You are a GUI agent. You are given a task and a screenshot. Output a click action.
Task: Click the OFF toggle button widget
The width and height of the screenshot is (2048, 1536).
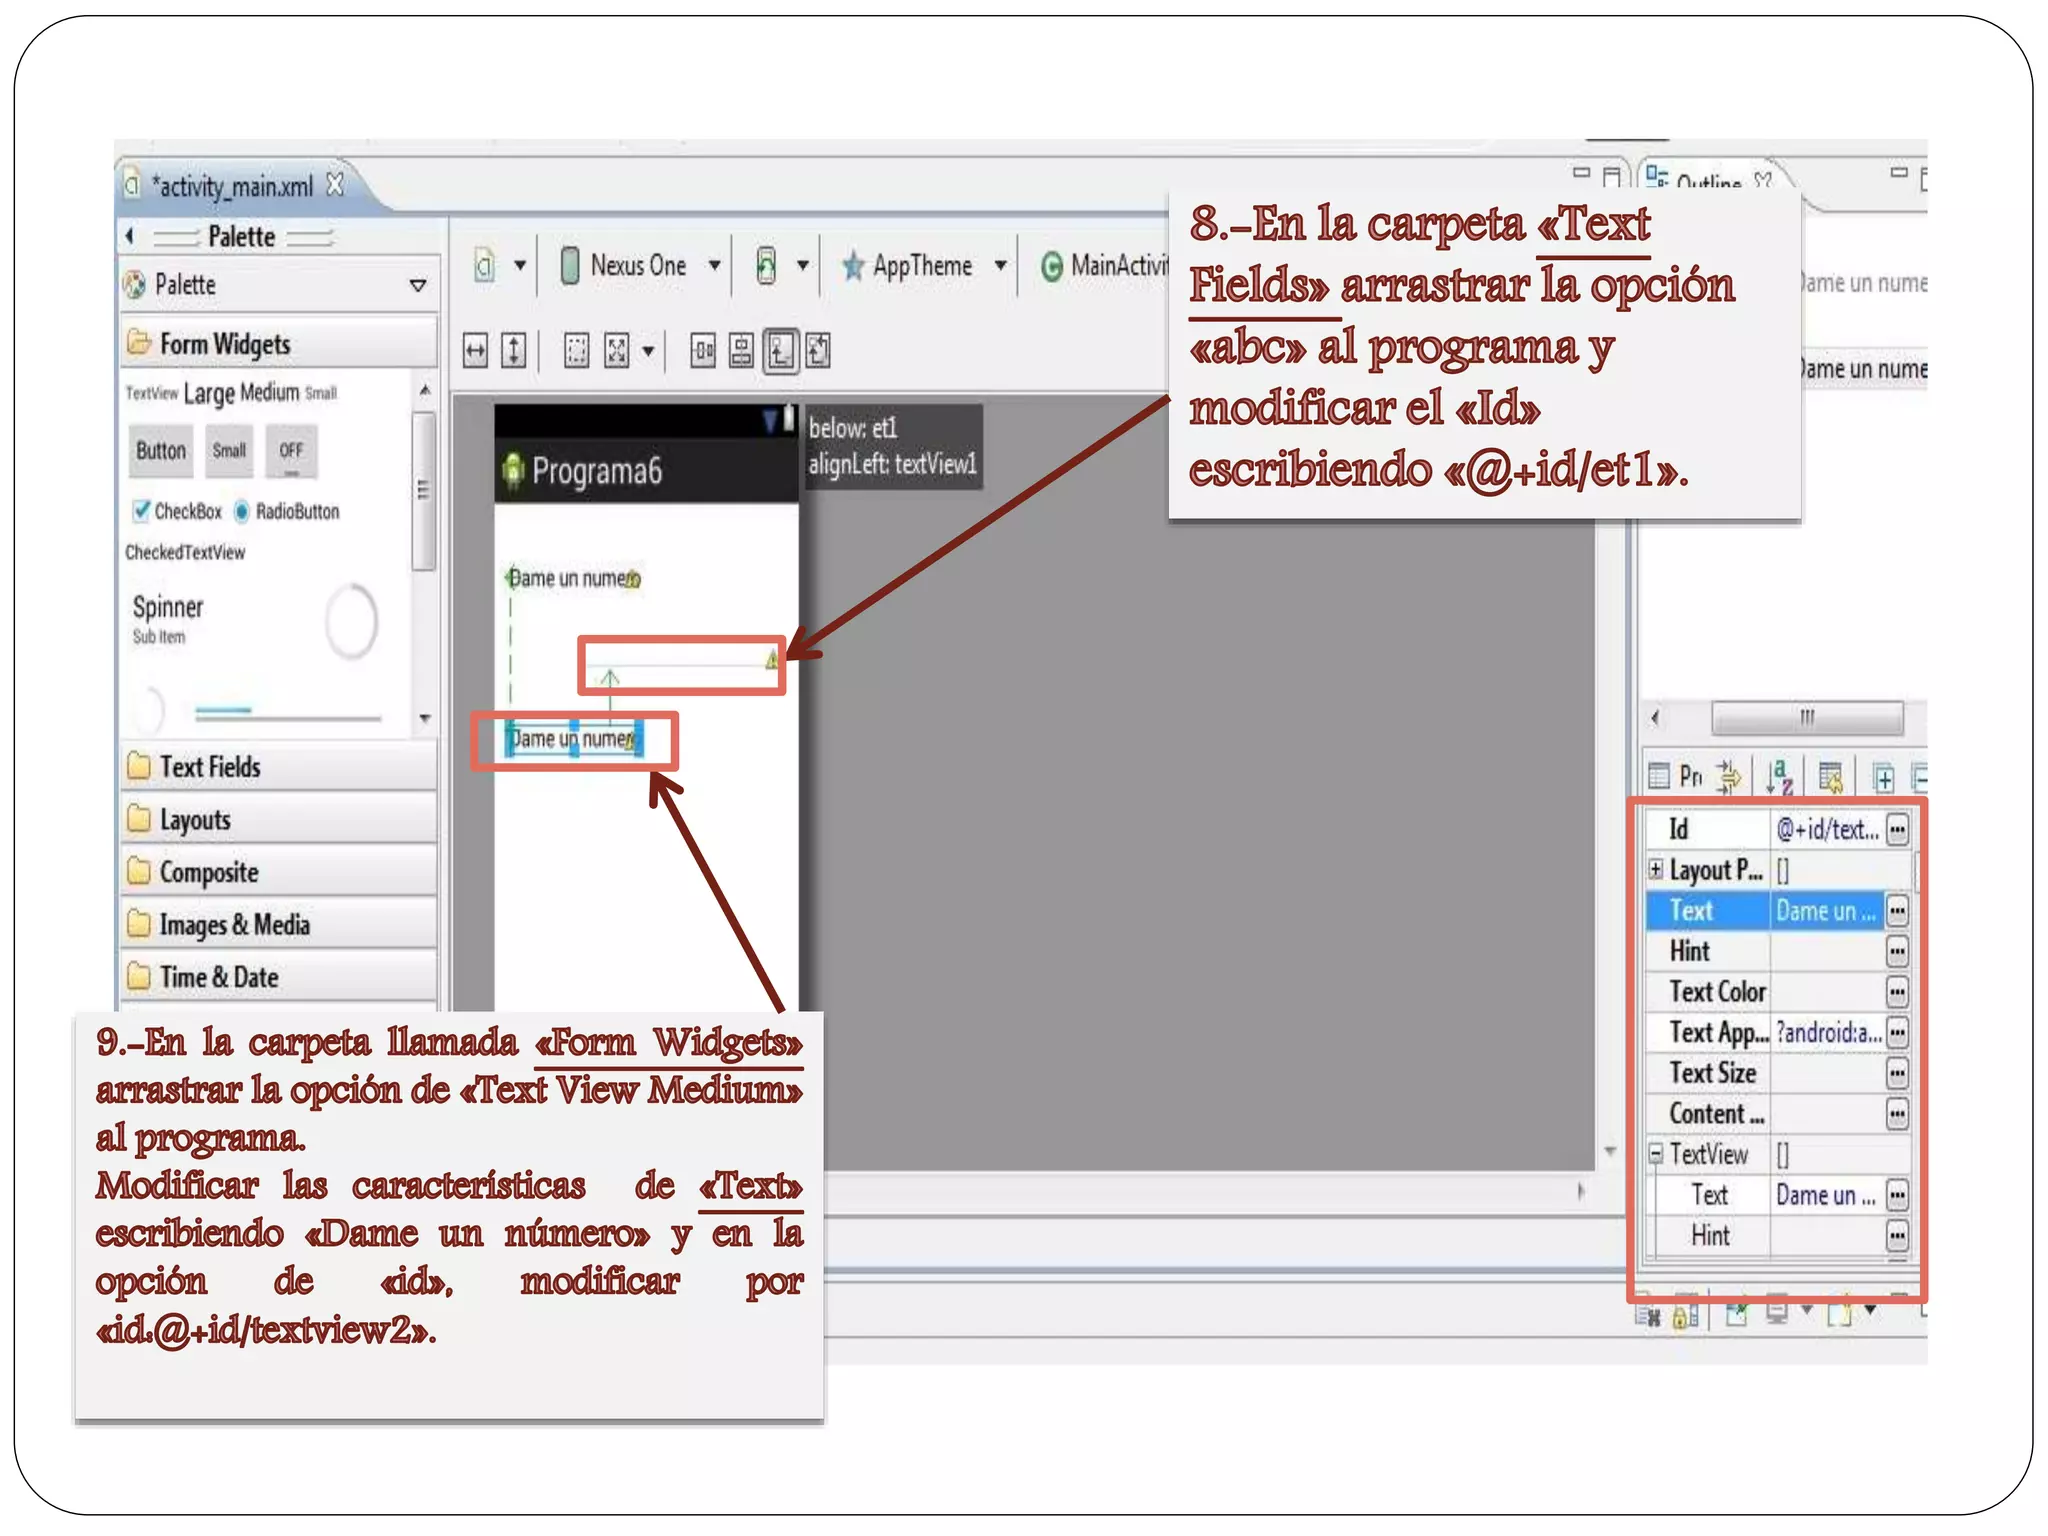[x=291, y=451]
